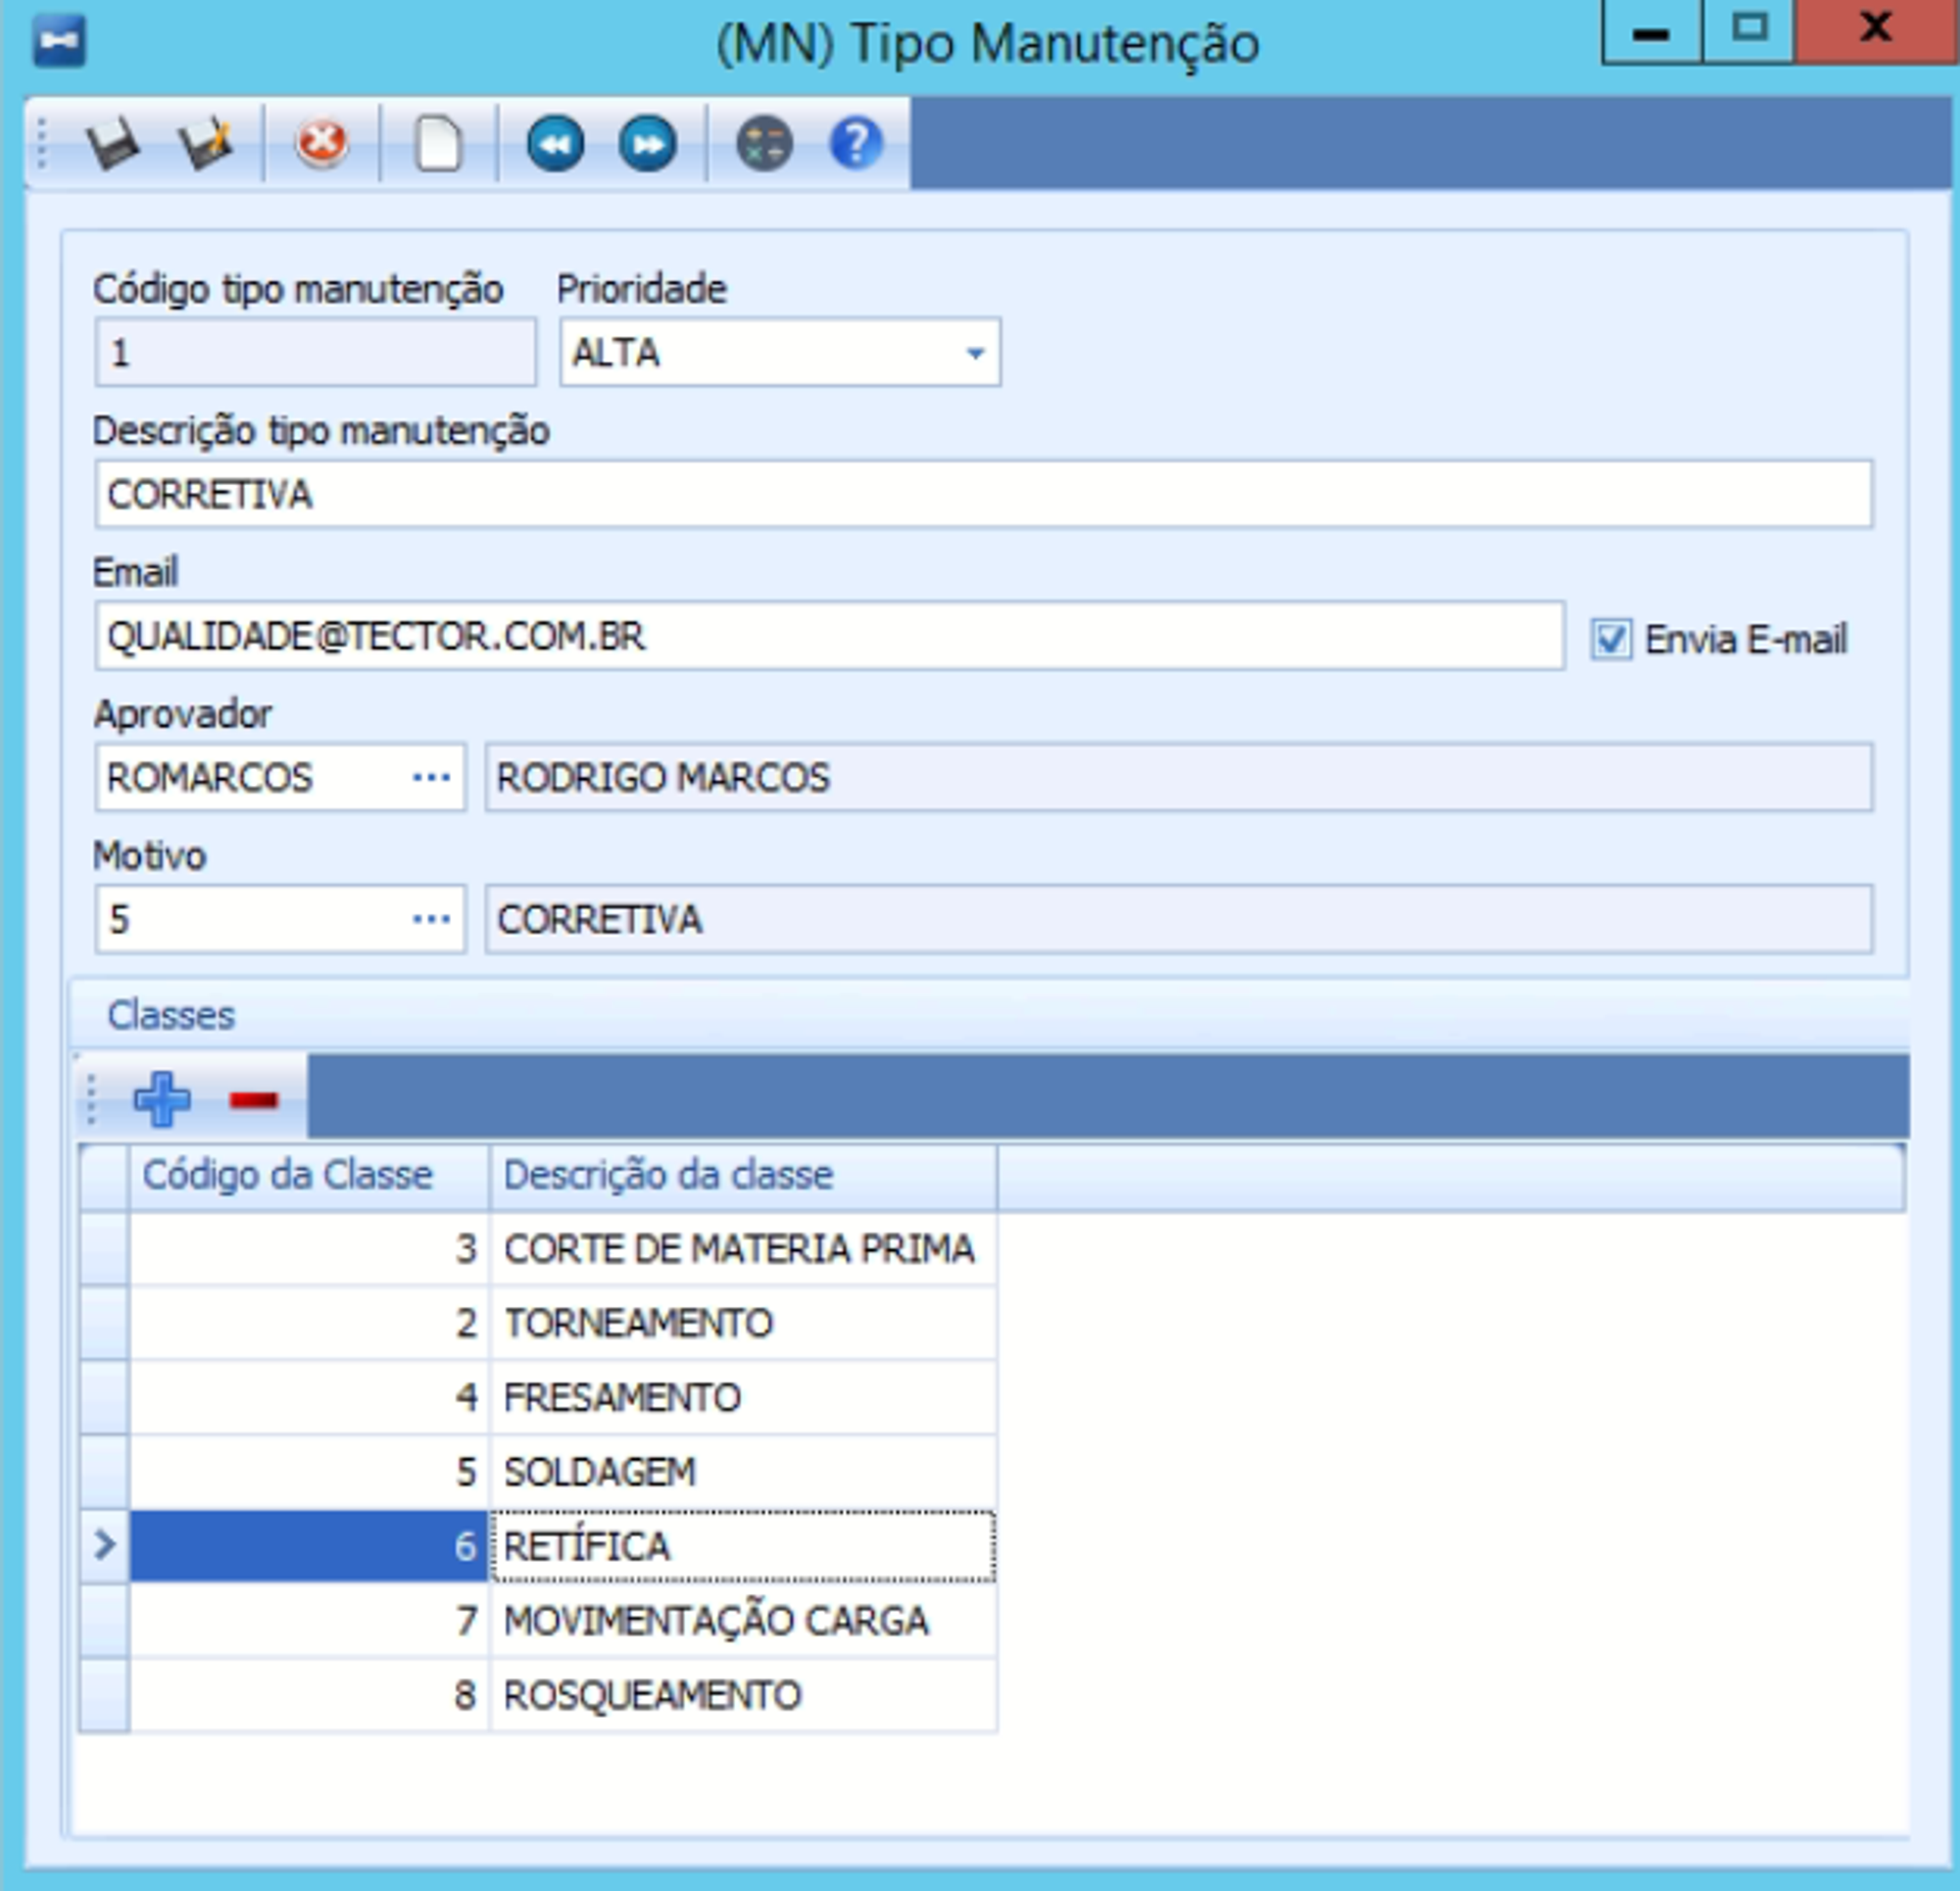Open the Motivo lookup ellipsis button

(x=431, y=919)
